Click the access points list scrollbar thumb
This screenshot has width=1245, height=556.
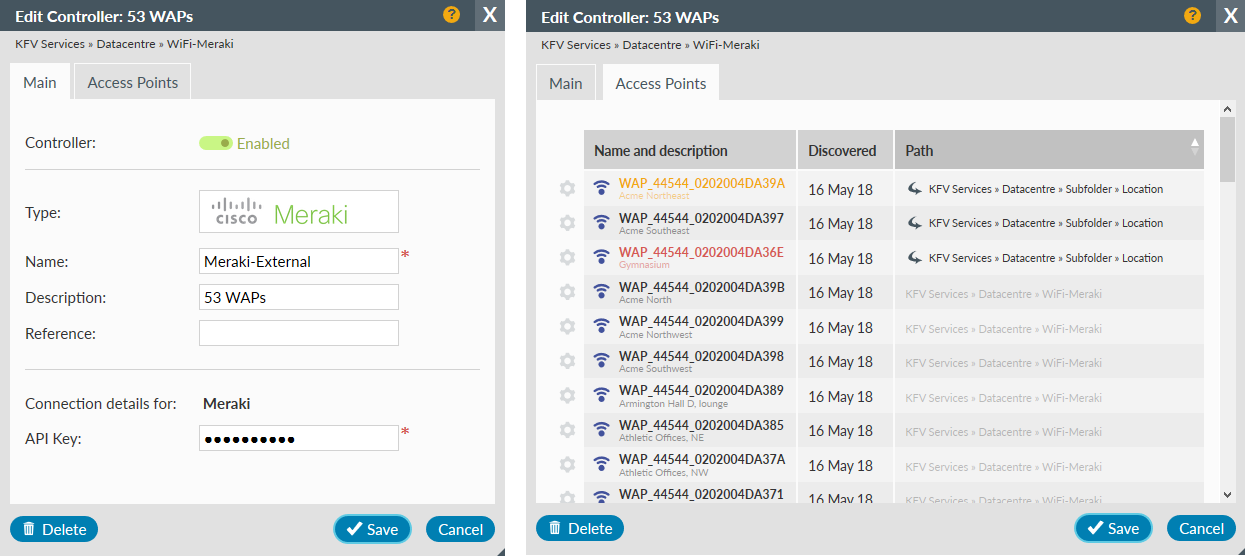(x=1227, y=149)
